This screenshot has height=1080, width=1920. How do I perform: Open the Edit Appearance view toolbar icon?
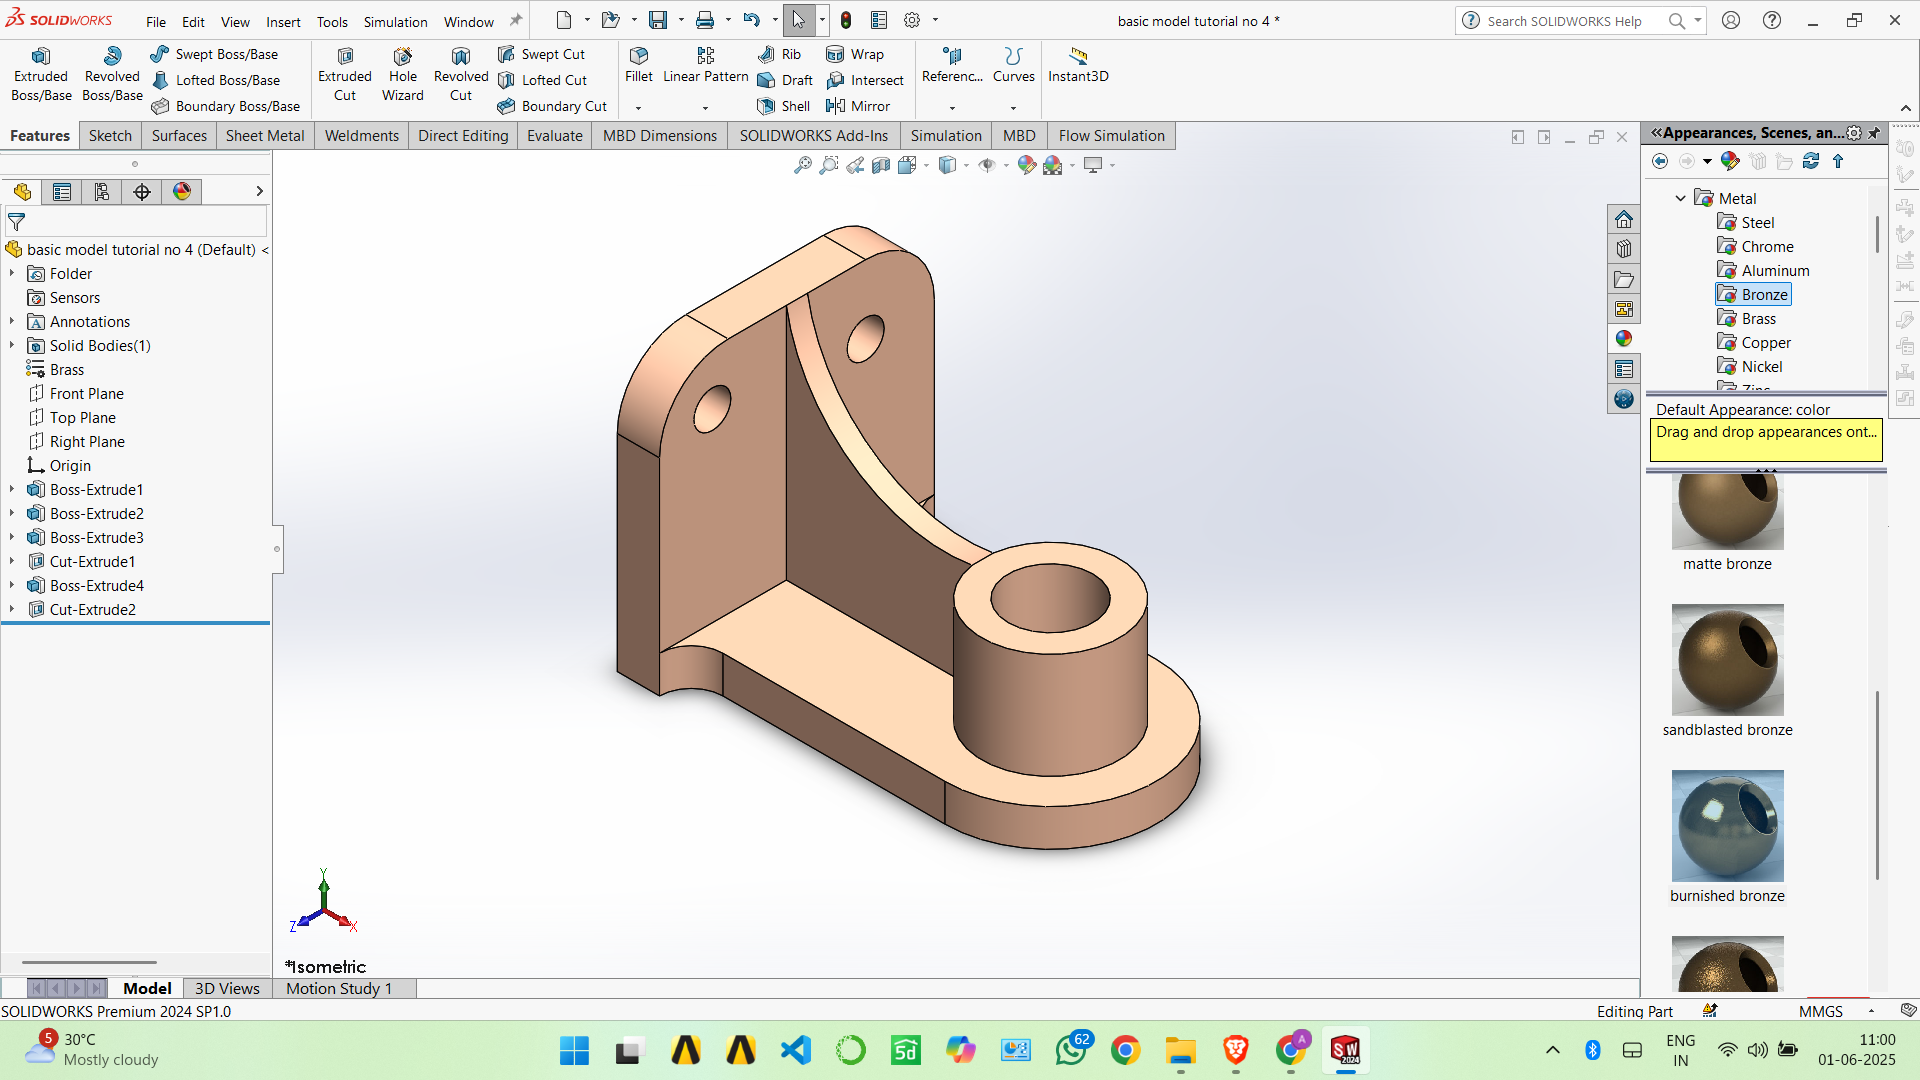(x=1027, y=165)
